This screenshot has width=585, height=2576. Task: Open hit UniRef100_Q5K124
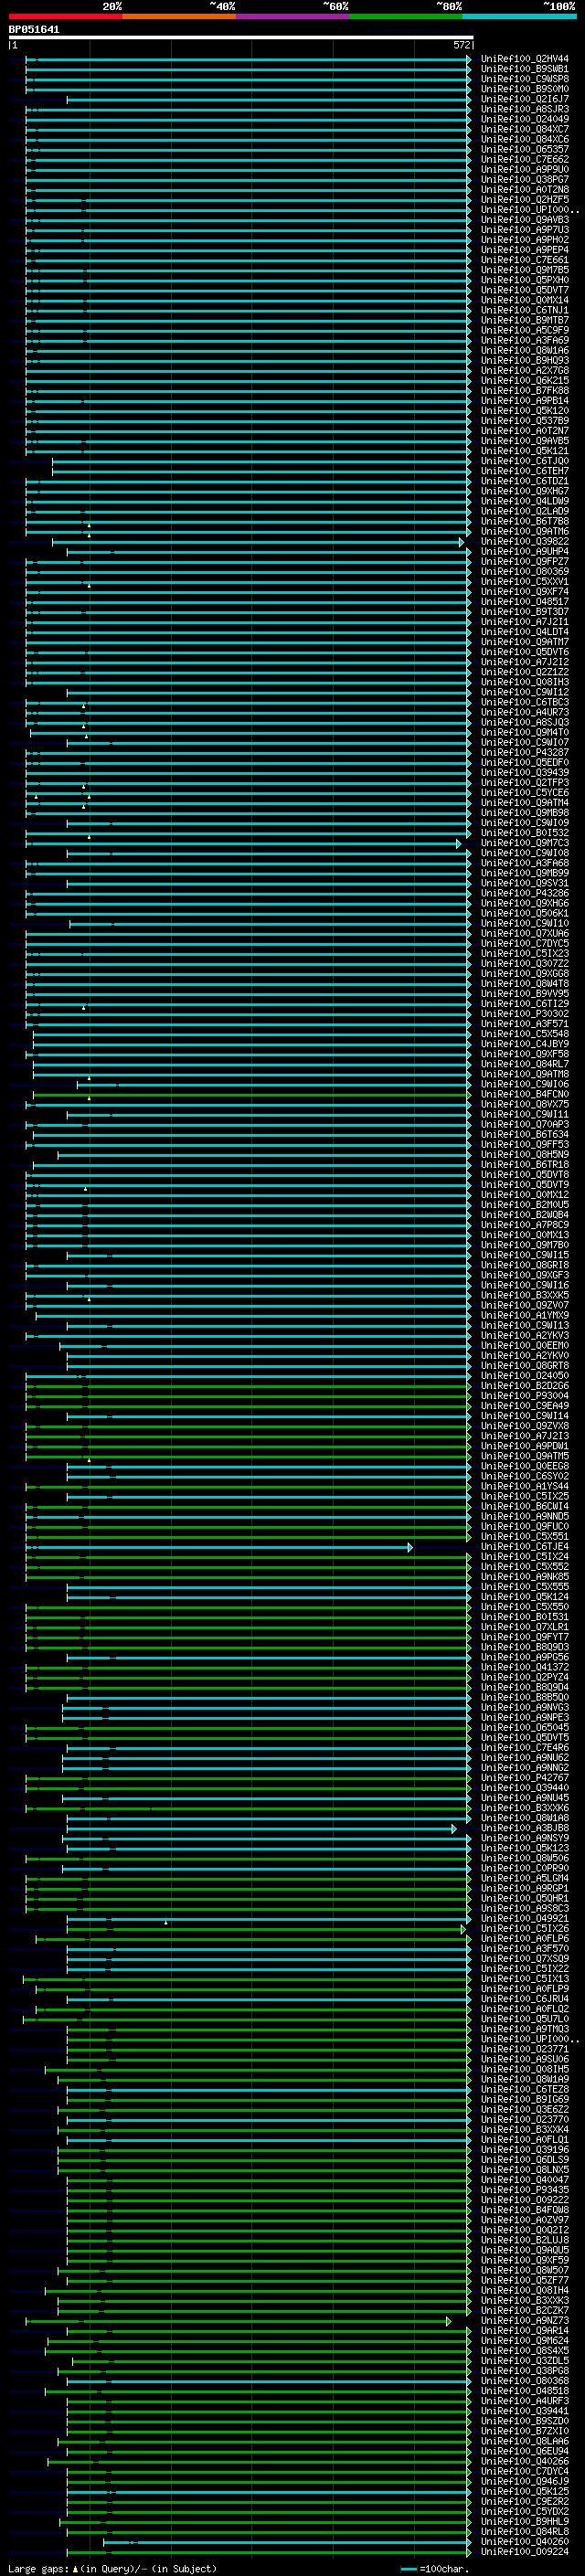pyautogui.click(x=525, y=1597)
